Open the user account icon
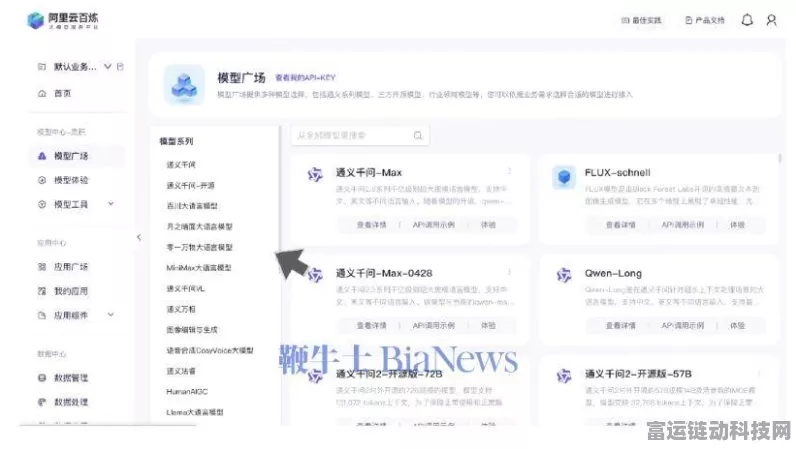Screen dimensions: 796x449 pyautogui.click(x=771, y=20)
